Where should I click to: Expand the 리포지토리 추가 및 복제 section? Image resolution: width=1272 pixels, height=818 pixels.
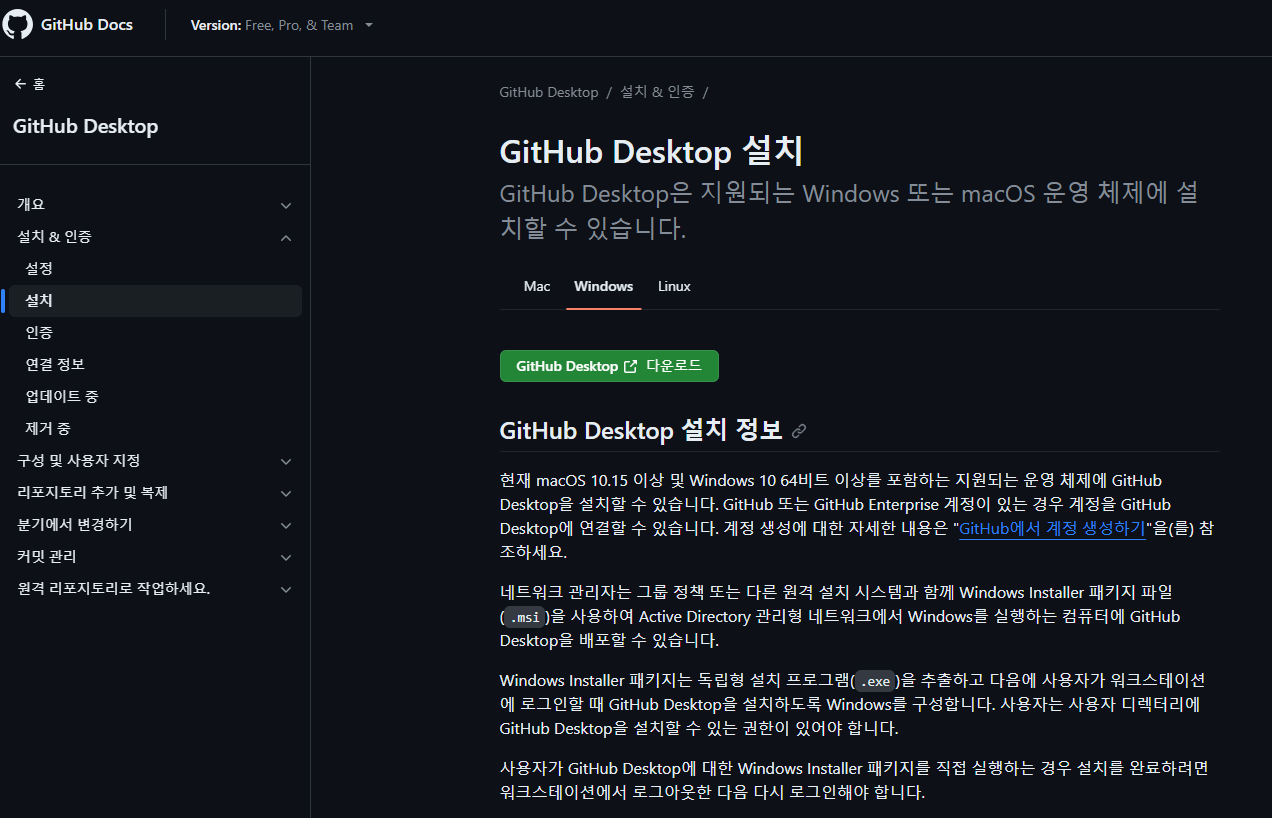286,493
